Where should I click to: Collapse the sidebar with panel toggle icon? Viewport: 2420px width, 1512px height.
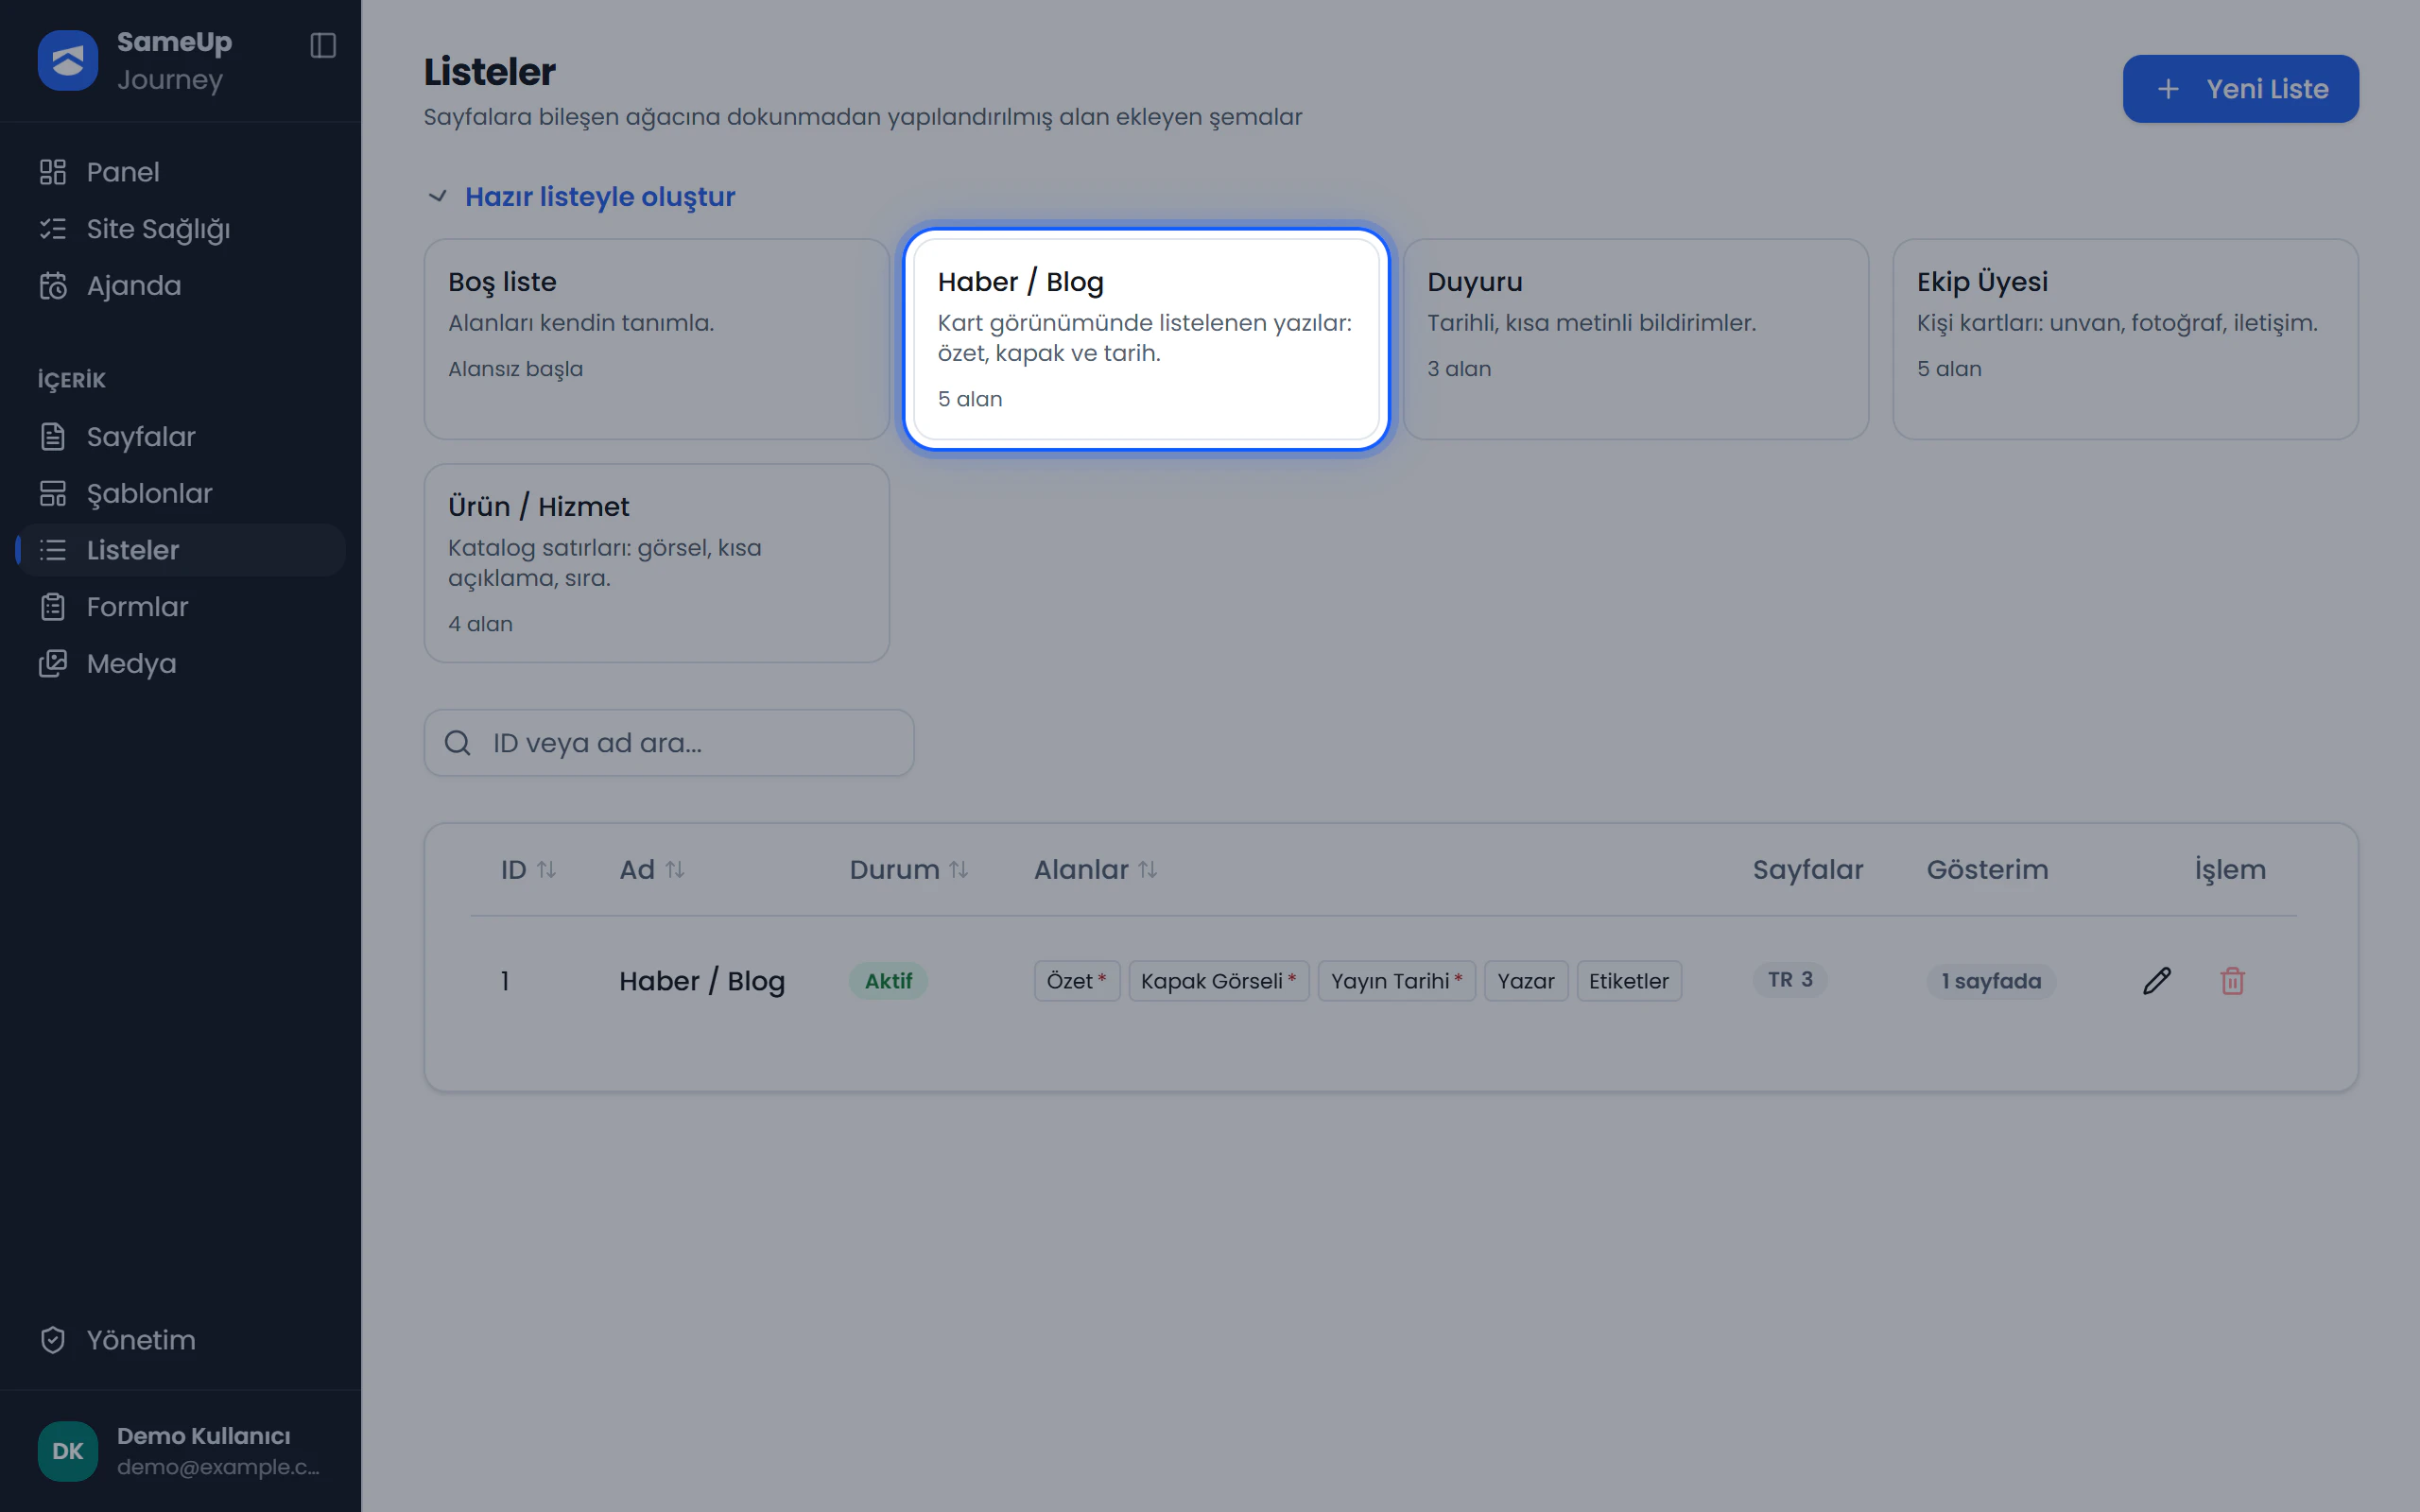(x=323, y=45)
